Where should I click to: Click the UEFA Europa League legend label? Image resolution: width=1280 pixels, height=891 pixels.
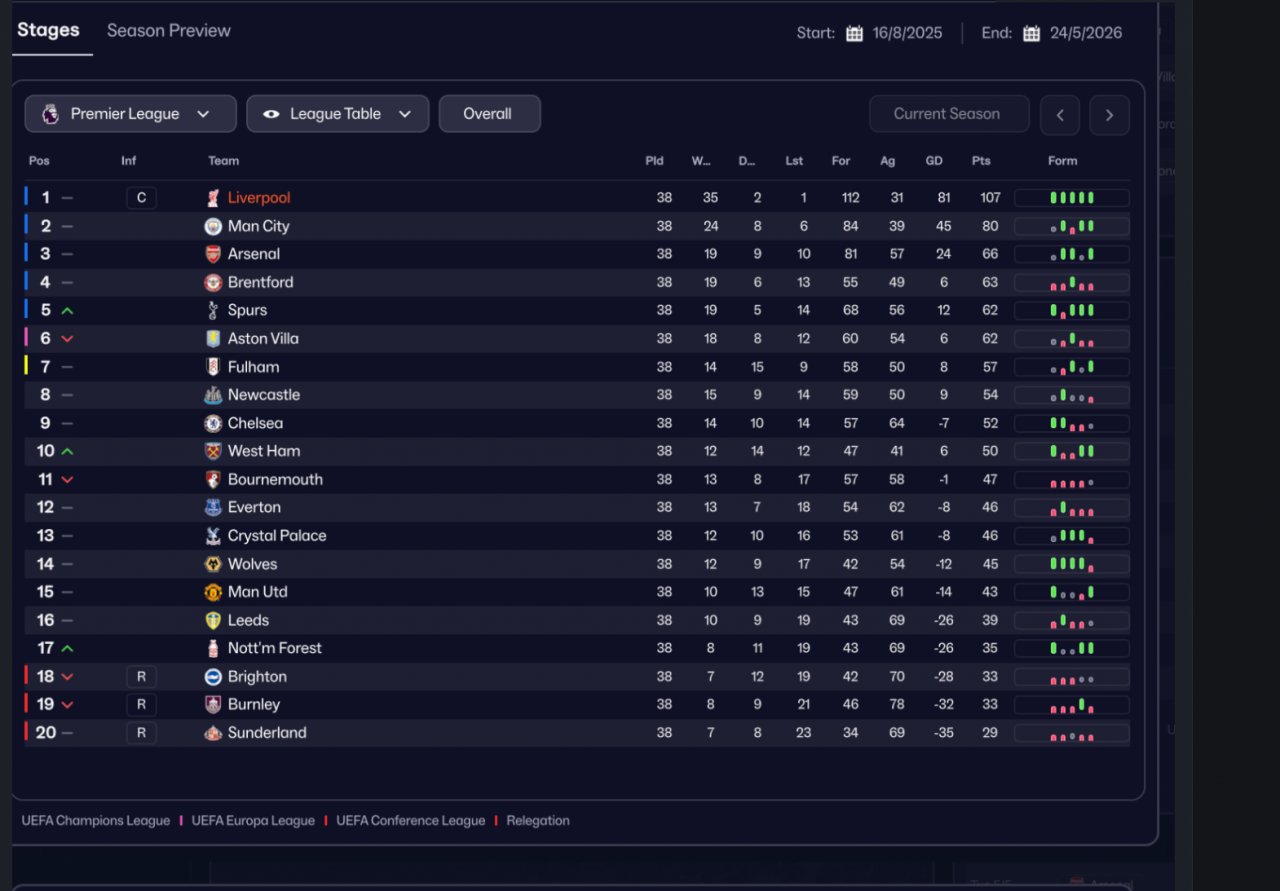[253, 821]
